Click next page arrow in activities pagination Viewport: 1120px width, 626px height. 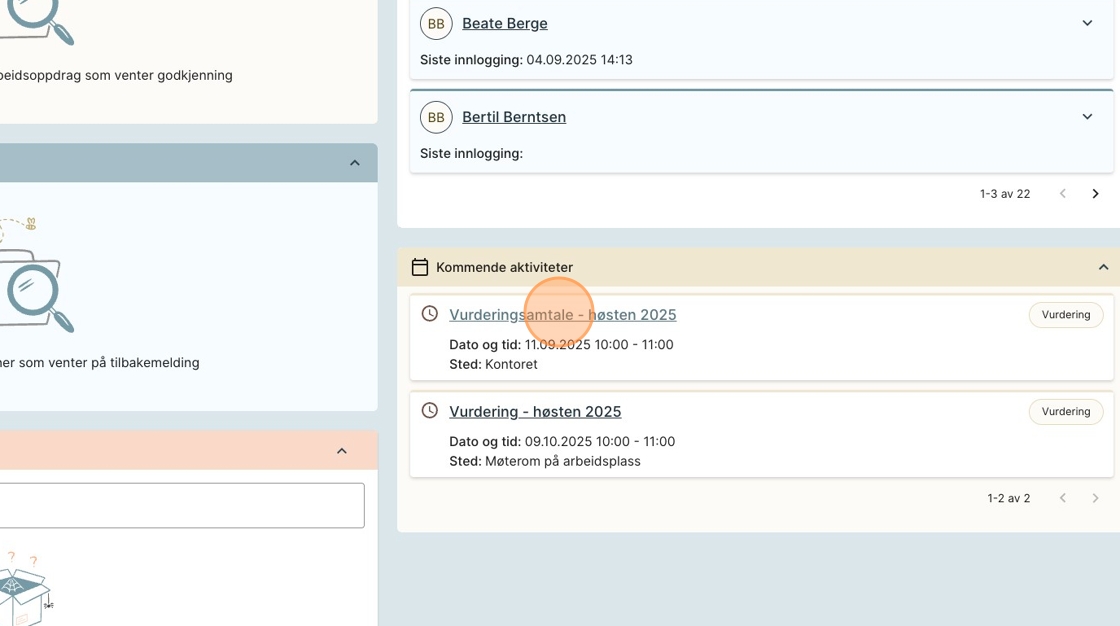point(1095,498)
